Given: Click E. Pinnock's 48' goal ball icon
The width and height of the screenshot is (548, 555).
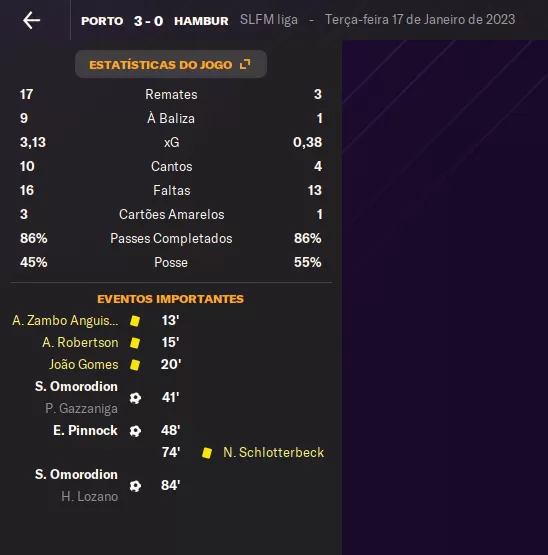Looking at the screenshot, I should pyautogui.click(x=135, y=431).
